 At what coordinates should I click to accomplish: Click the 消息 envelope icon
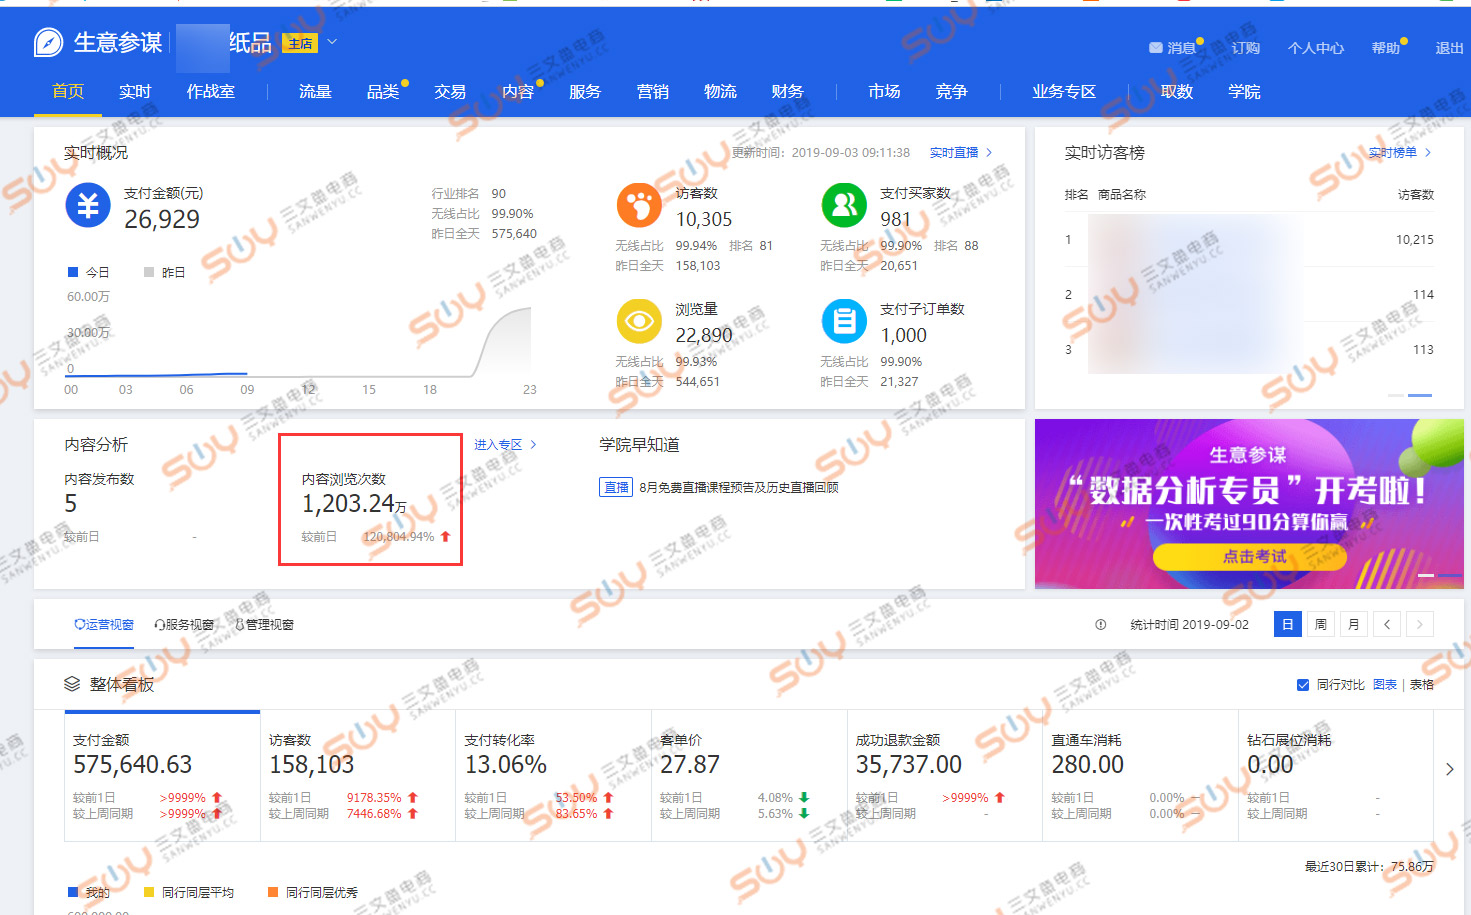pyautogui.click(x=1156, y=48)
